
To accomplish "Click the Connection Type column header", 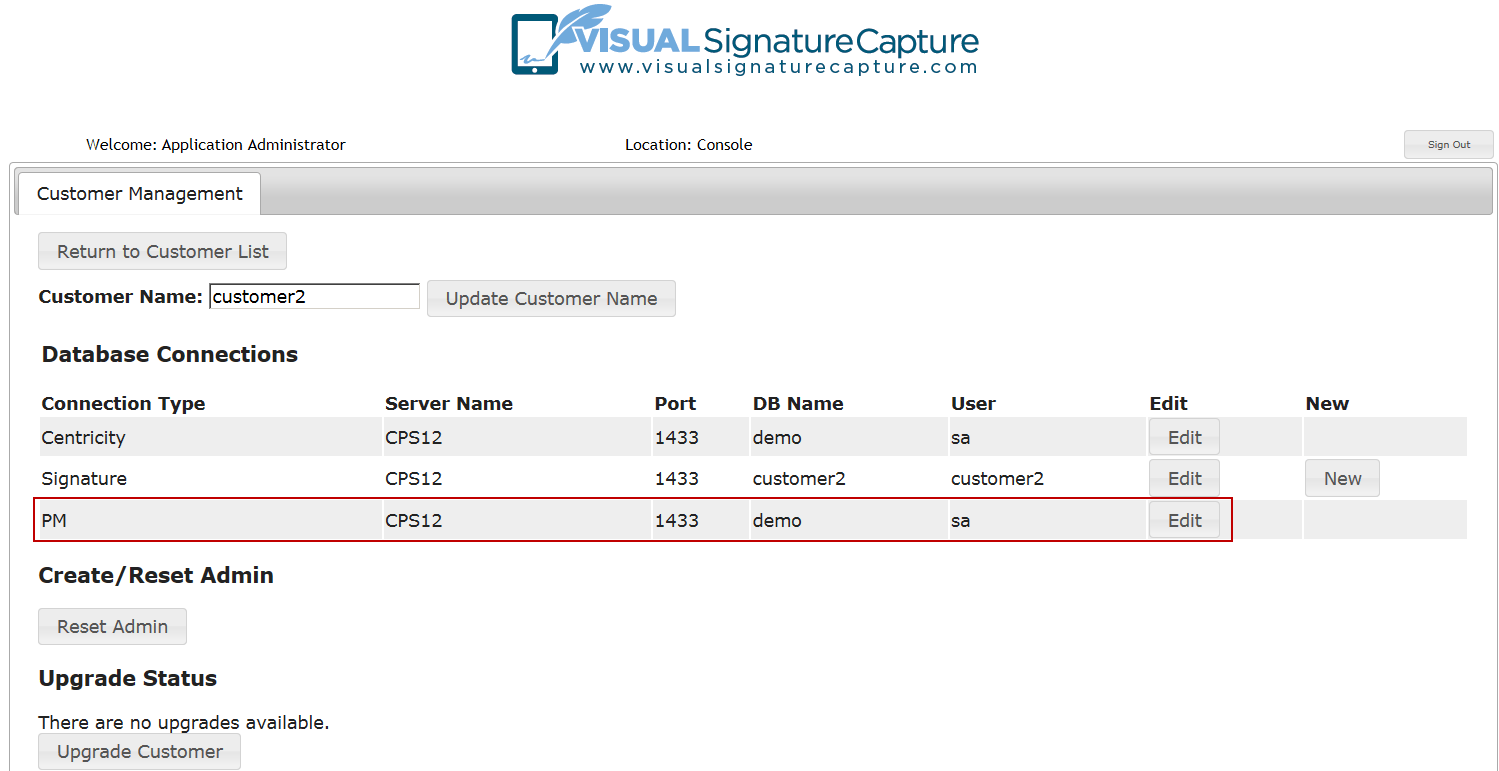I will coord(123,403).
